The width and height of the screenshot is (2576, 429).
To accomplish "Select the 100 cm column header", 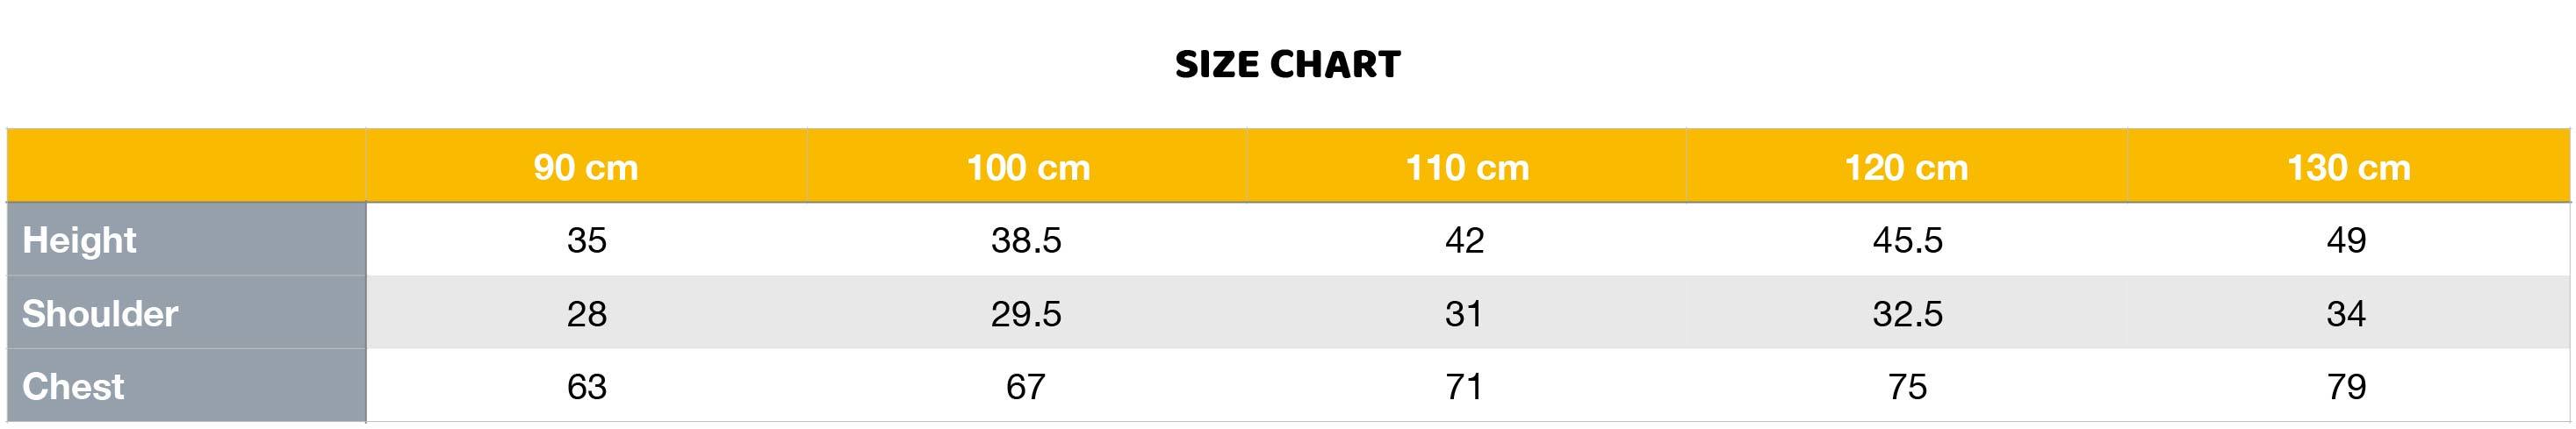I will pyautogui.click(x=1027, y=167).
